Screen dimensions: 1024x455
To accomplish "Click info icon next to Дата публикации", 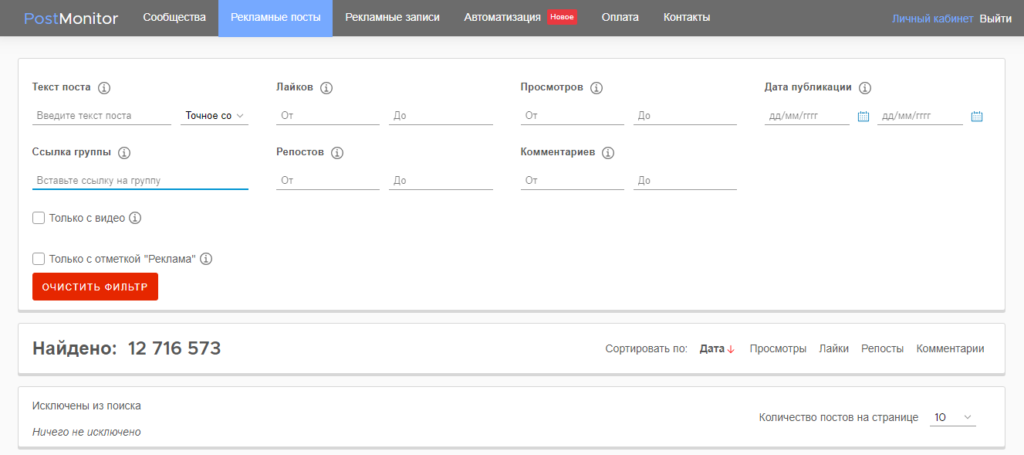I will 865,88.
